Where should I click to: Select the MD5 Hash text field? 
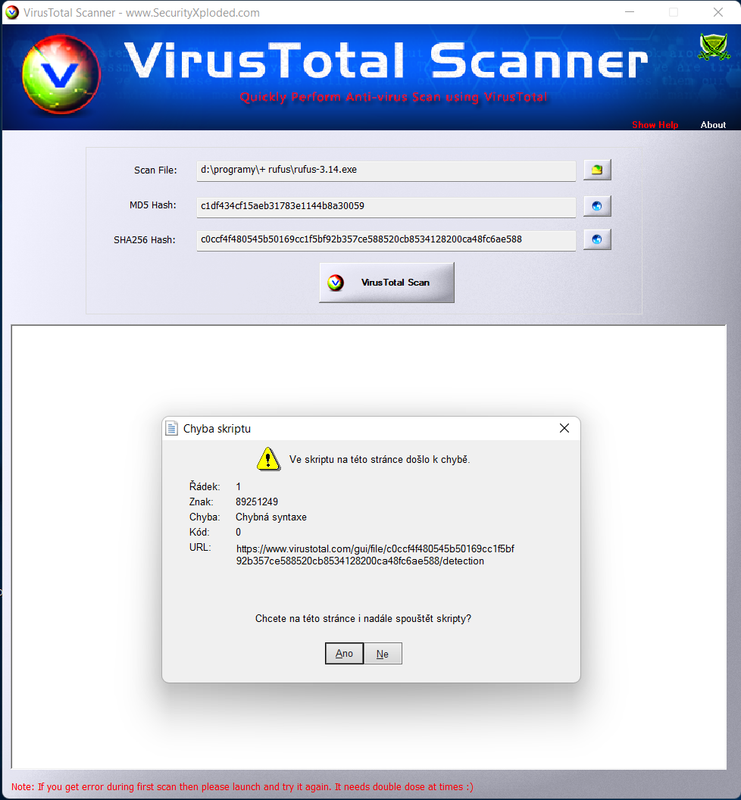coord(386,207)
